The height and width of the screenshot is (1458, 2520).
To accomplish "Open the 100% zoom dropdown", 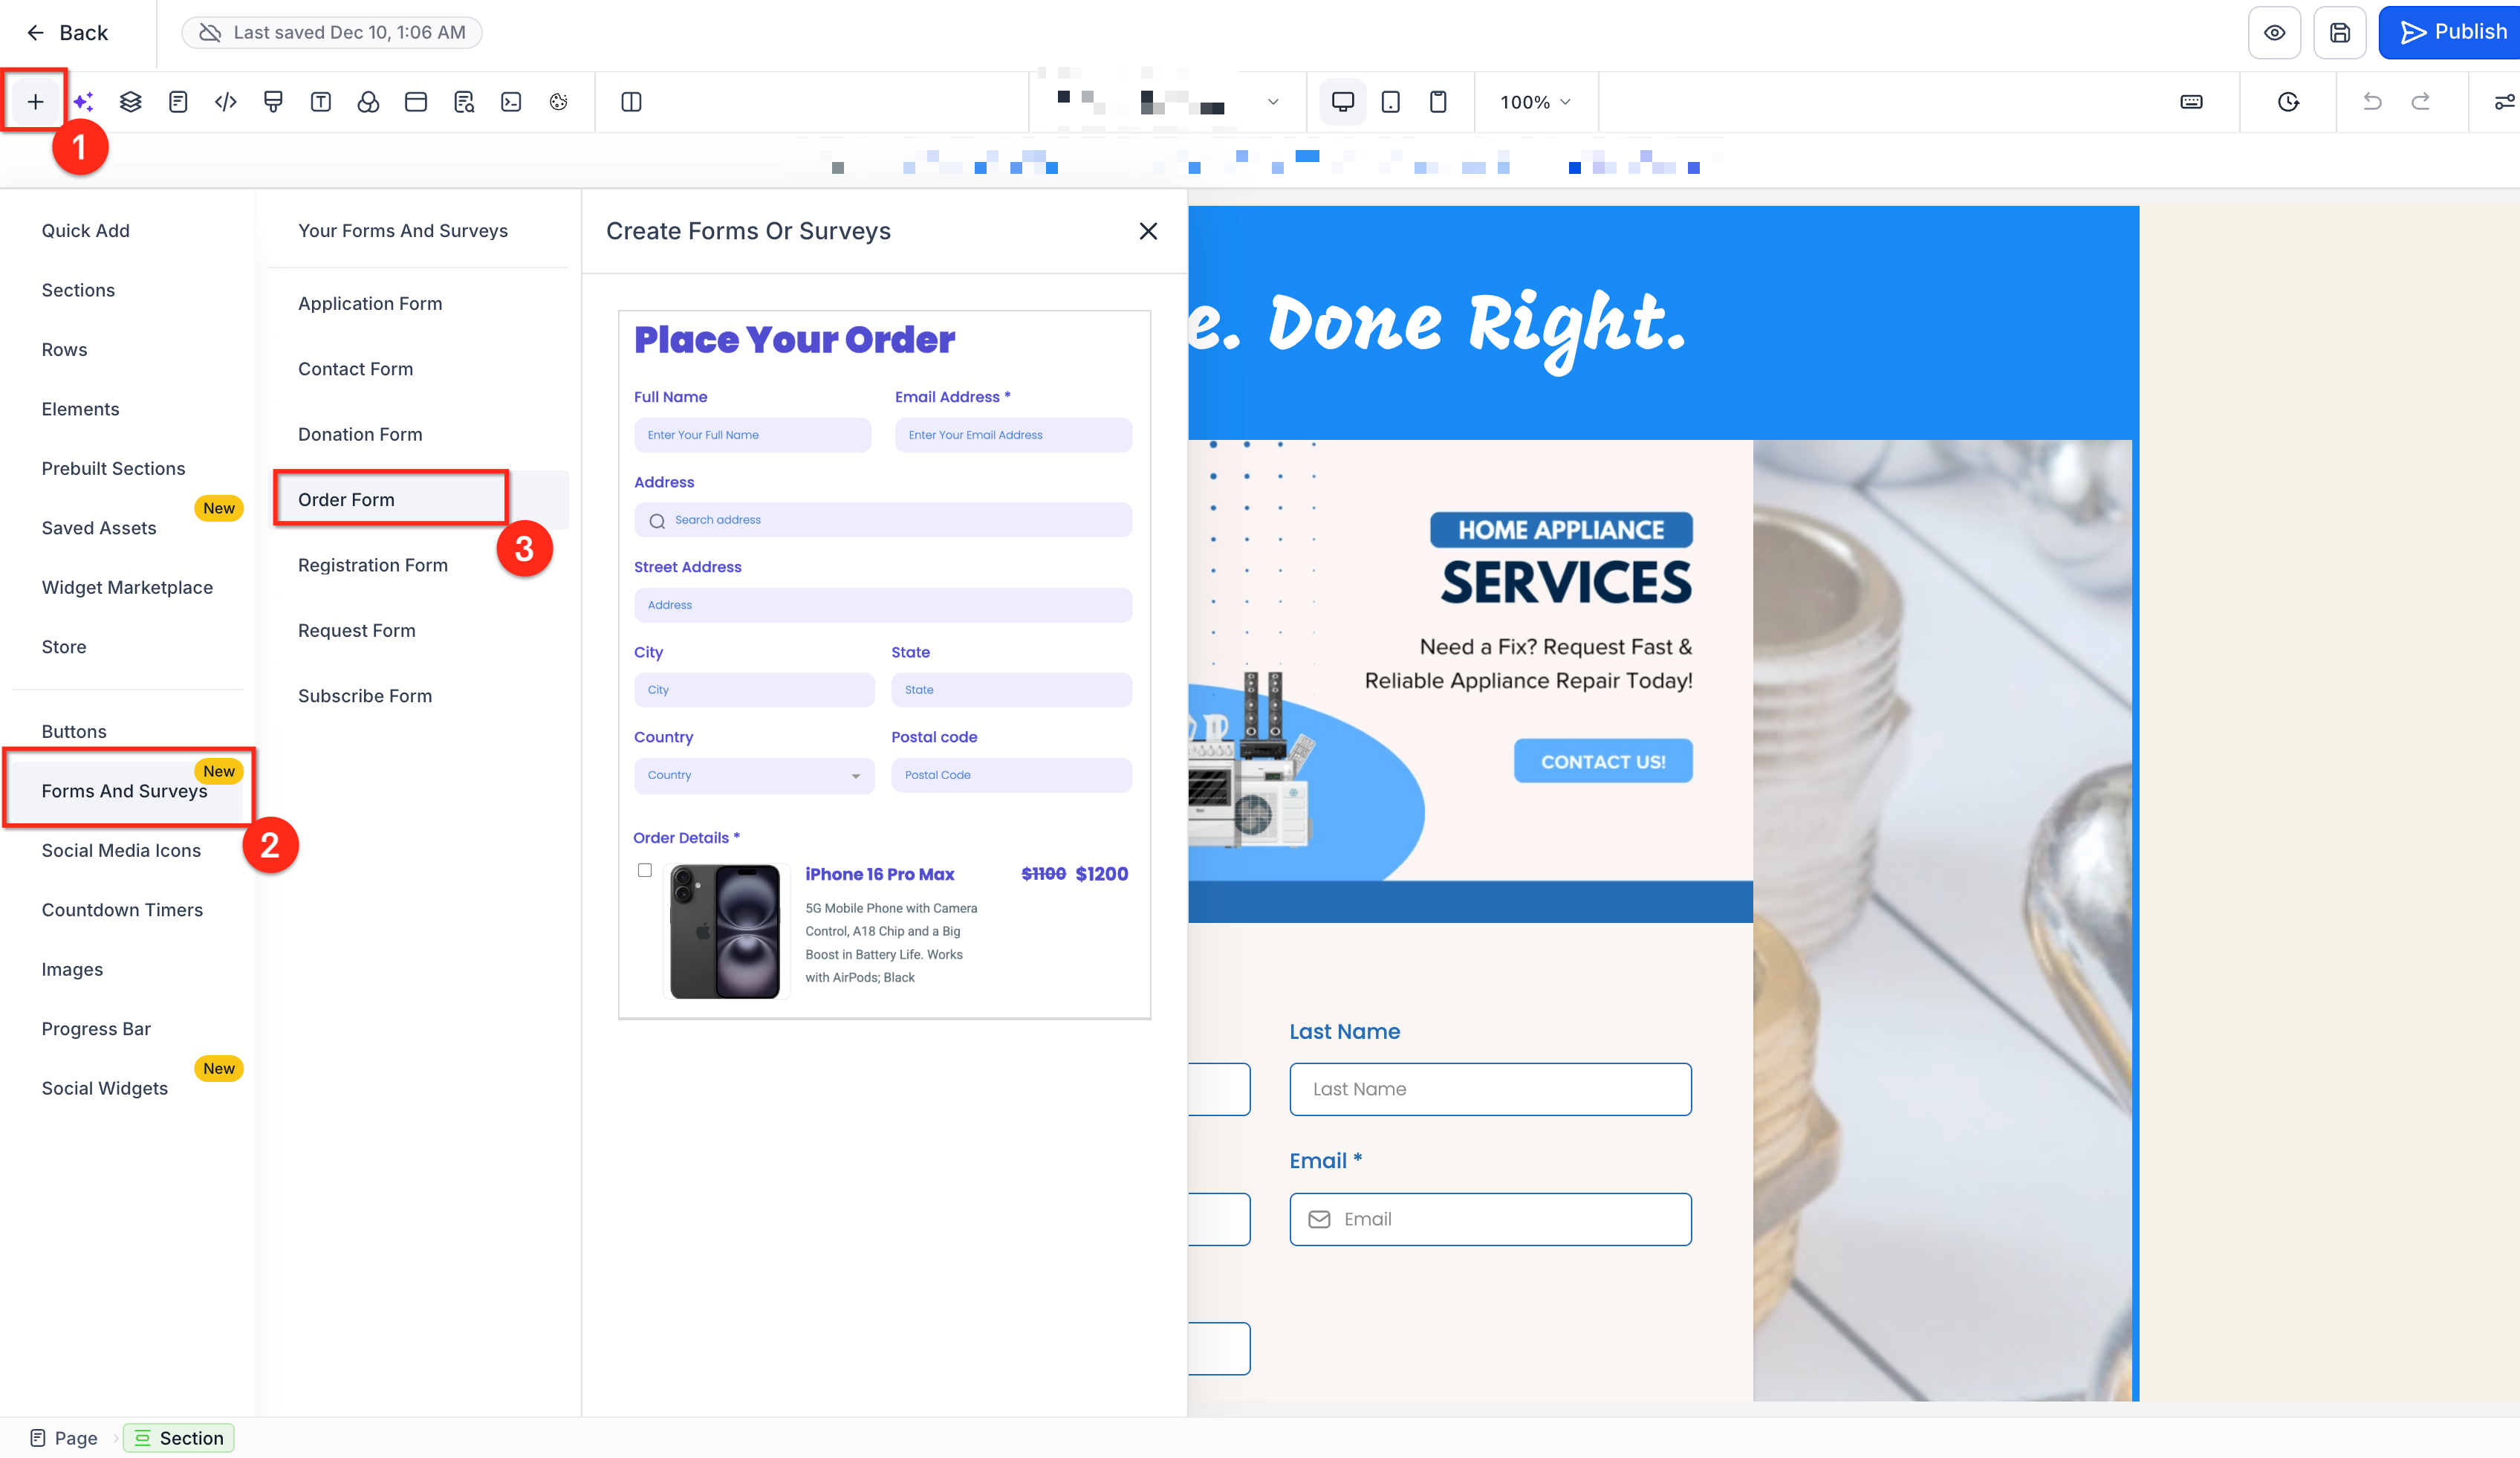I will 1535,102.
